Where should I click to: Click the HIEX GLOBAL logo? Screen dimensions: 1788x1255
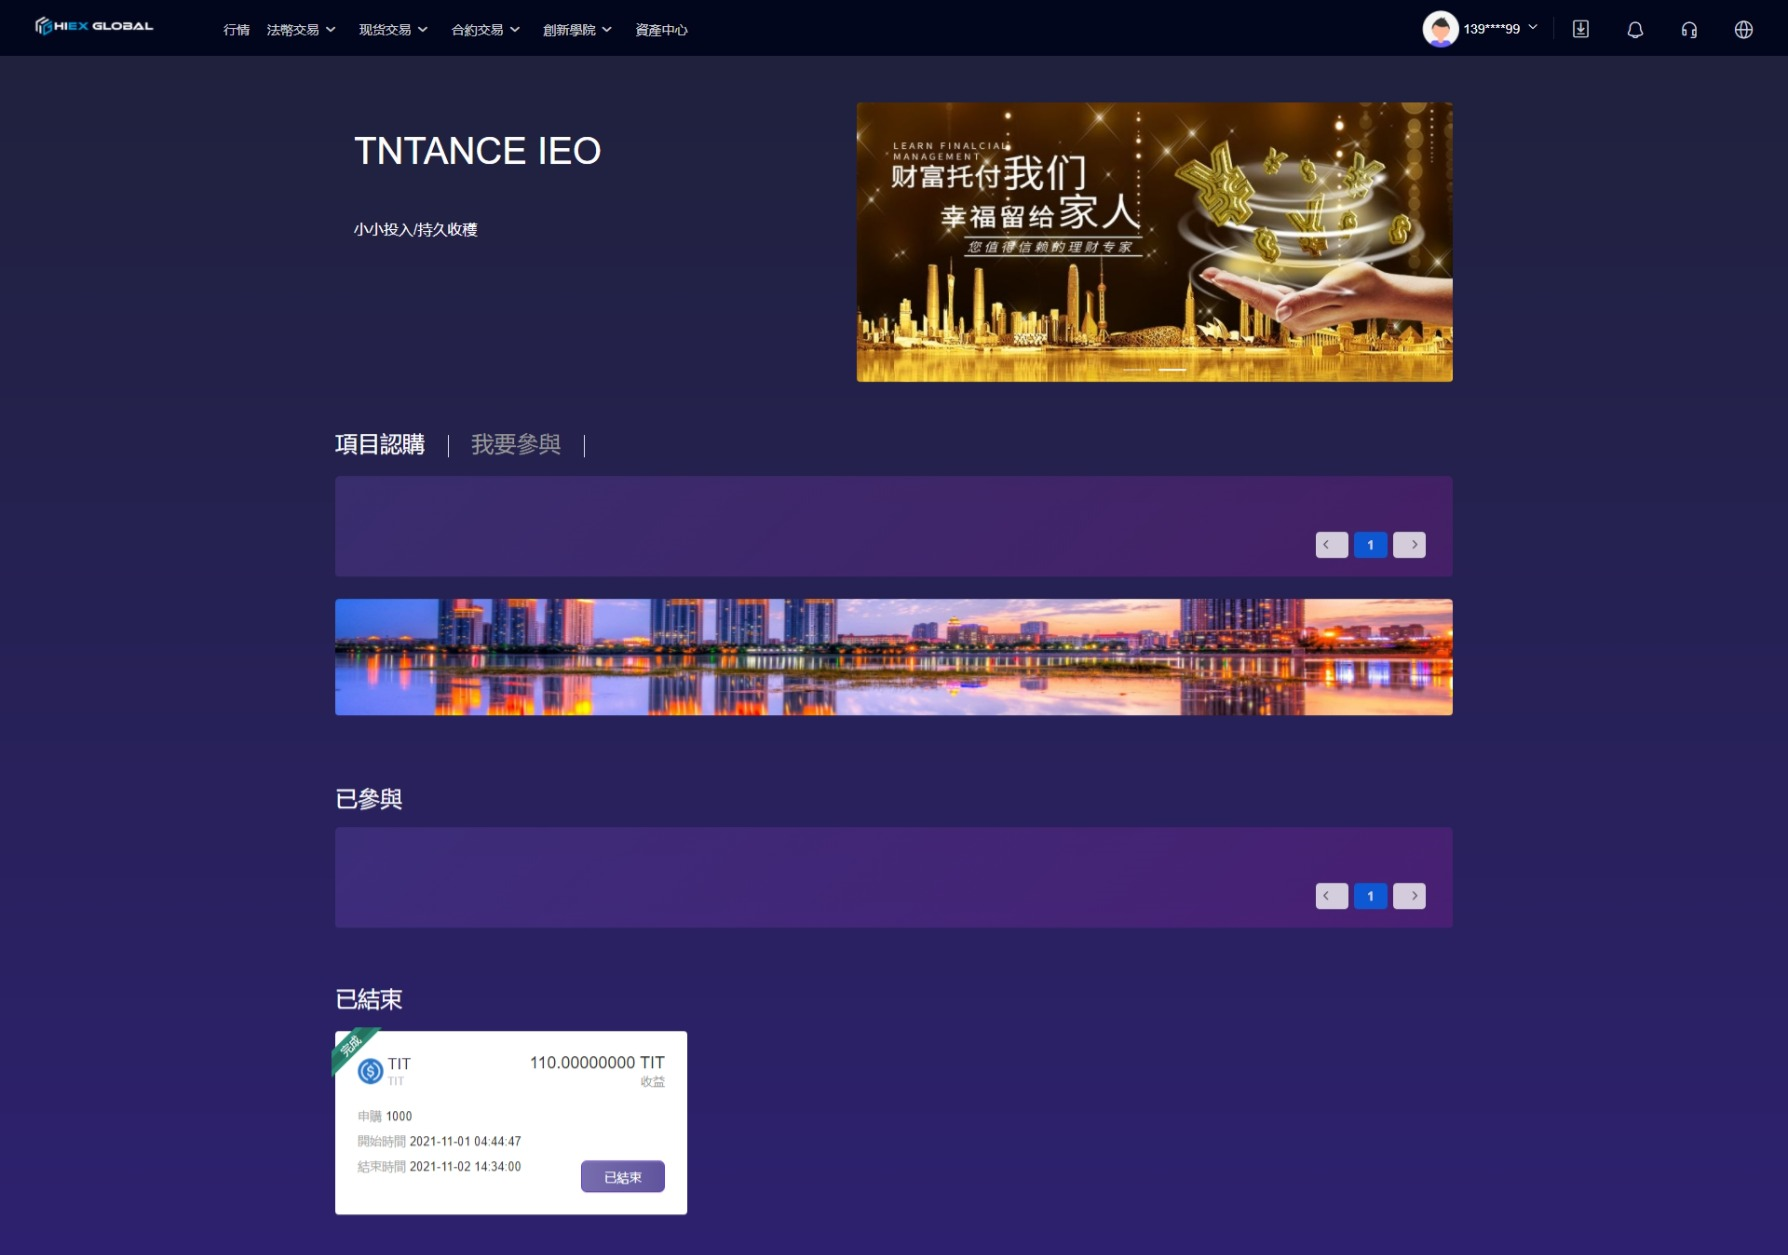94,26
